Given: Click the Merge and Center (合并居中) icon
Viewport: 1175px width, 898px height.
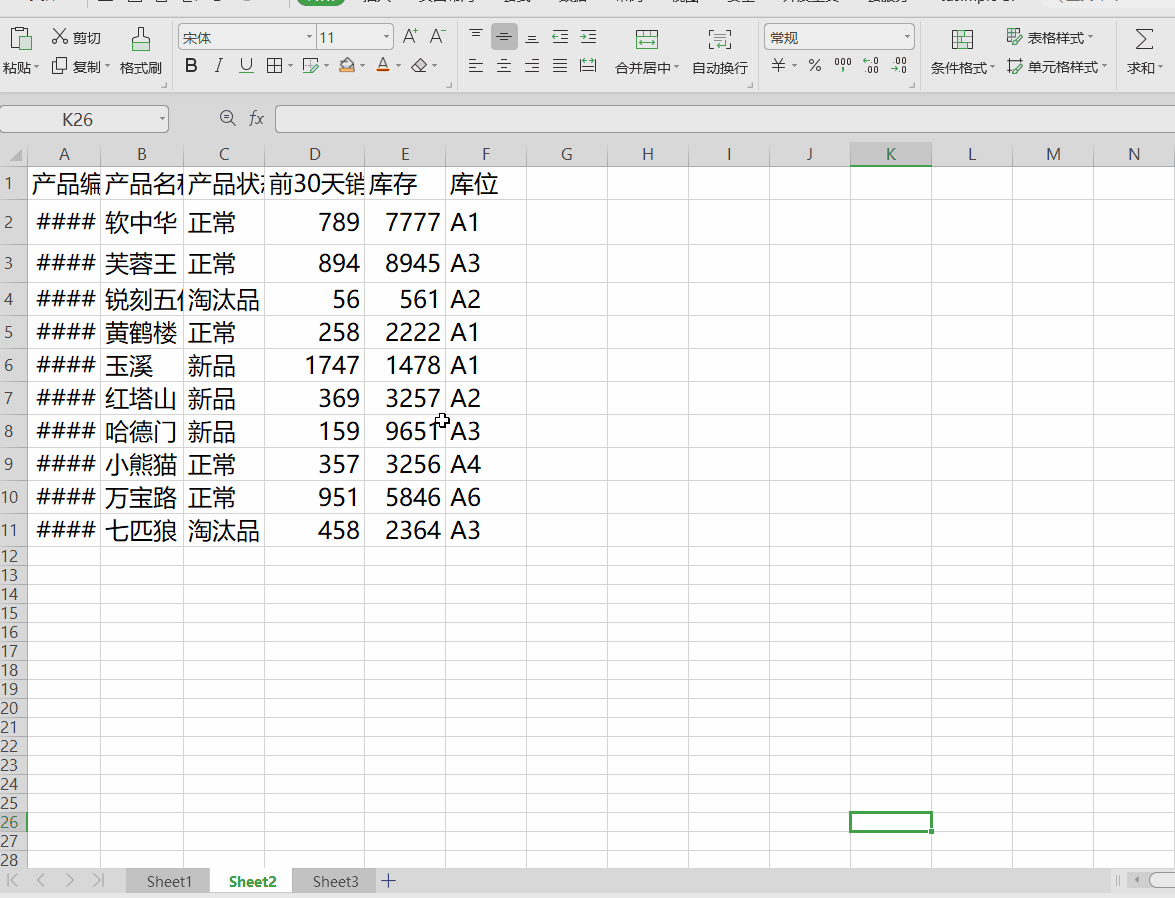Looking at the screenshot, I should coord(646,40).
